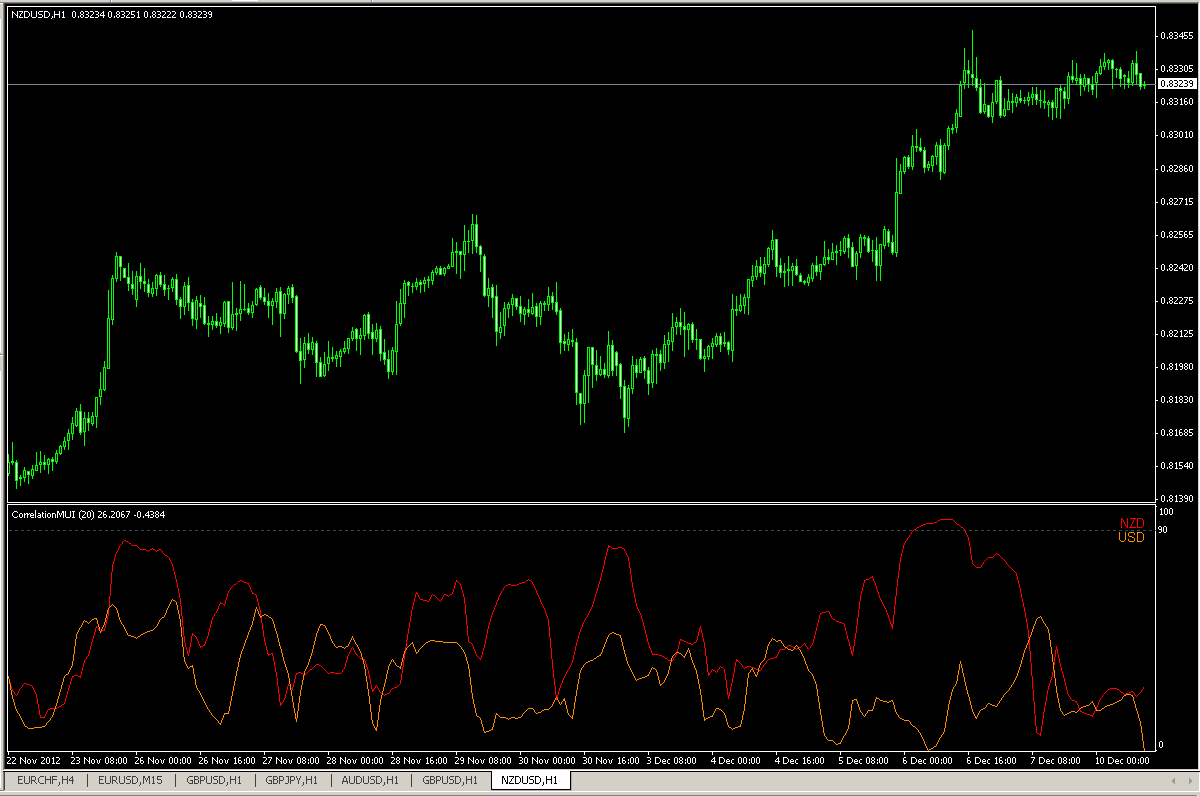Click the CorrelationMUI (20) indicator label

(88, 514)
